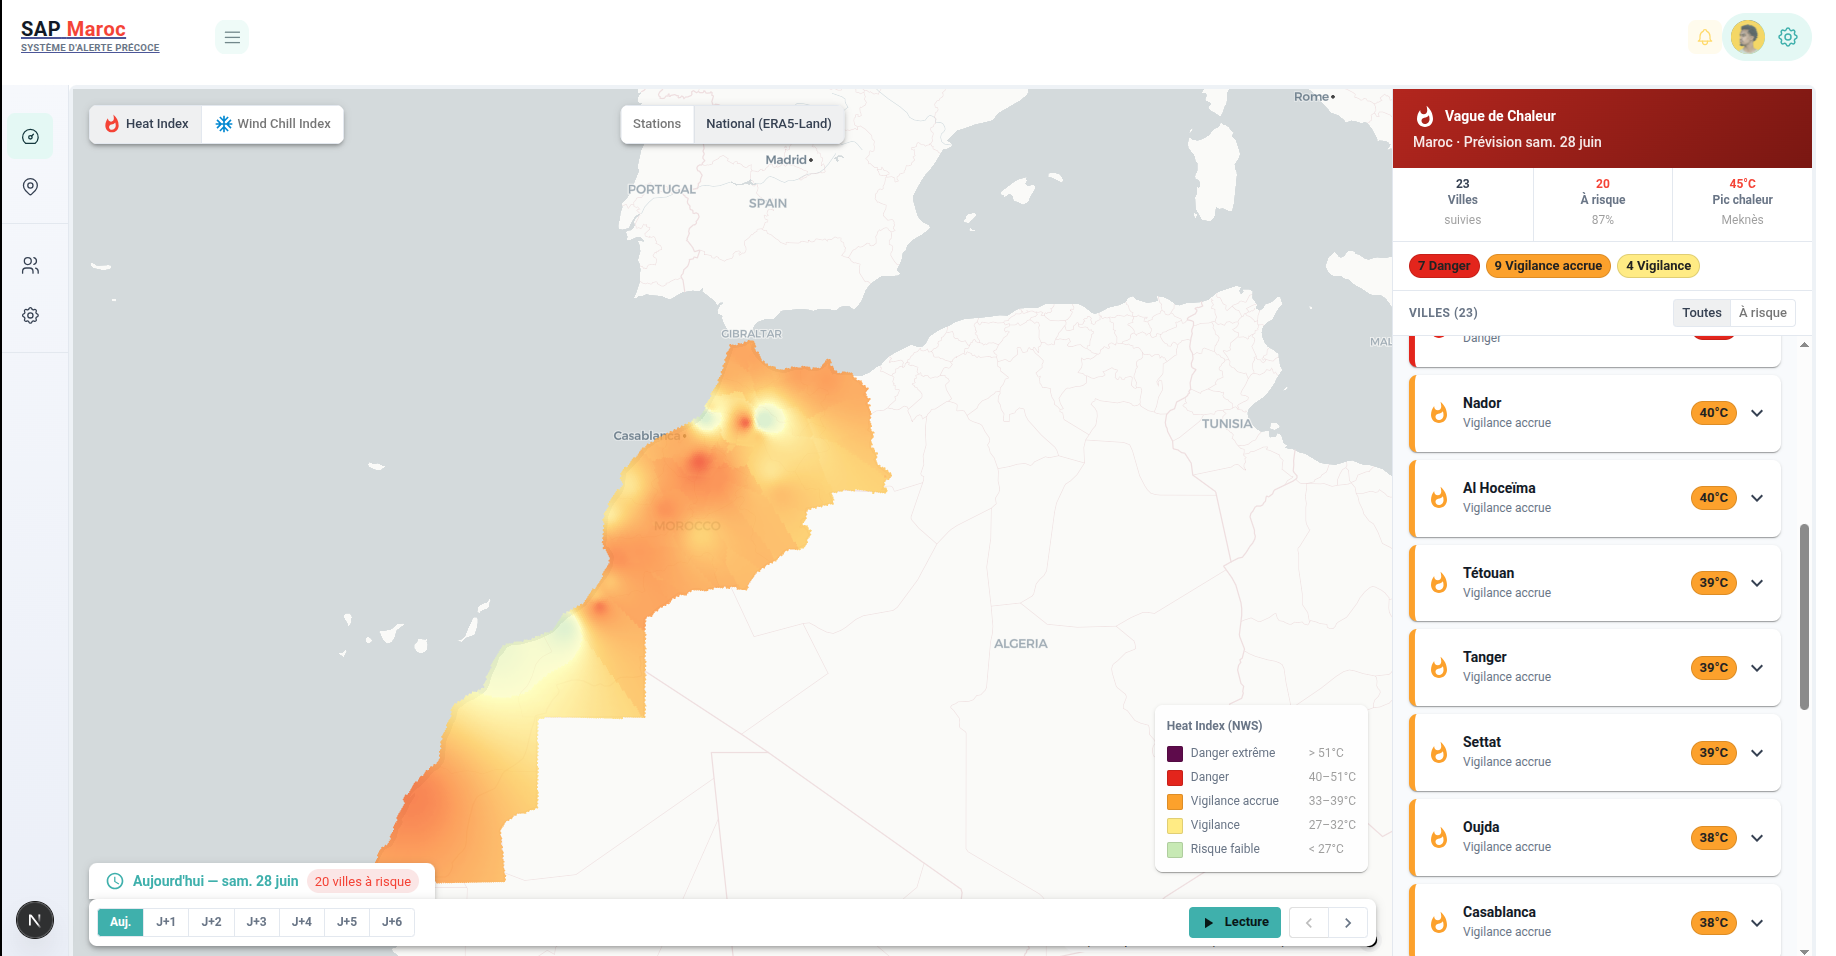The height and width of the screenshot is (956, 1836).
Task: Click the SAP Maroc logo link
Action: (90, 36)
